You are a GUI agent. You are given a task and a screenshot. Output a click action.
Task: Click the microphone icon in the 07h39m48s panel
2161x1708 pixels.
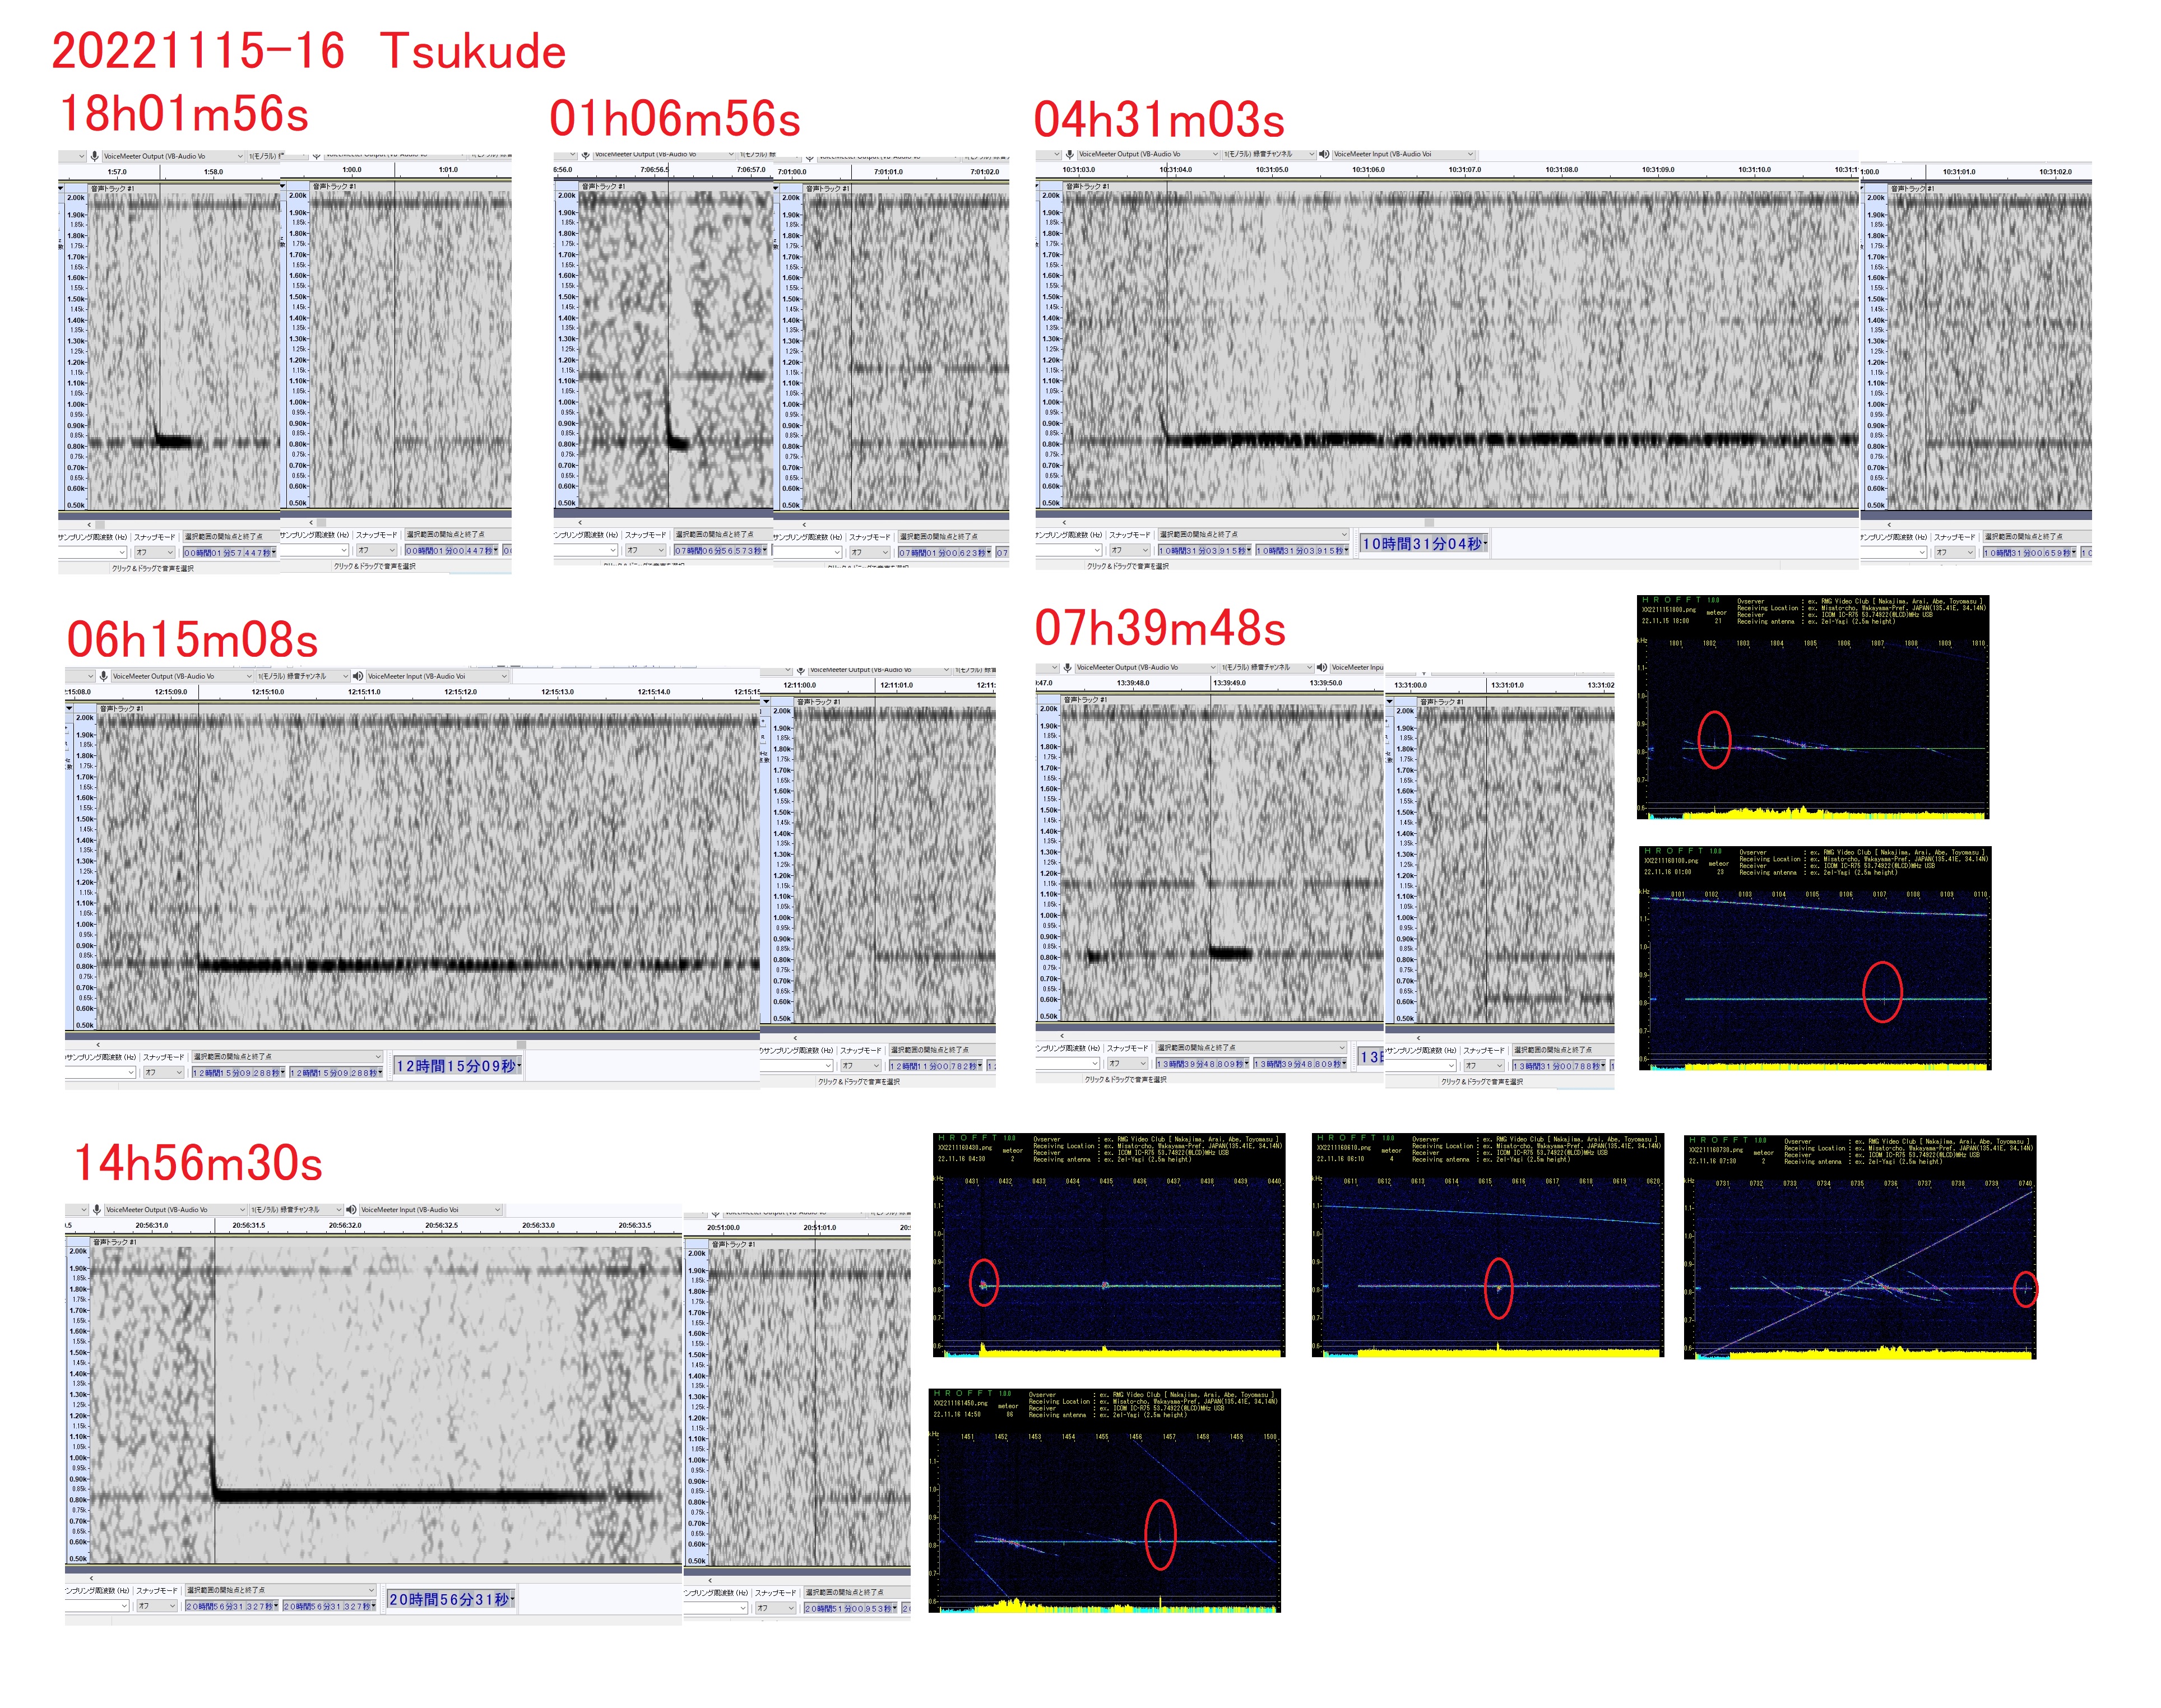[1068, 667]
